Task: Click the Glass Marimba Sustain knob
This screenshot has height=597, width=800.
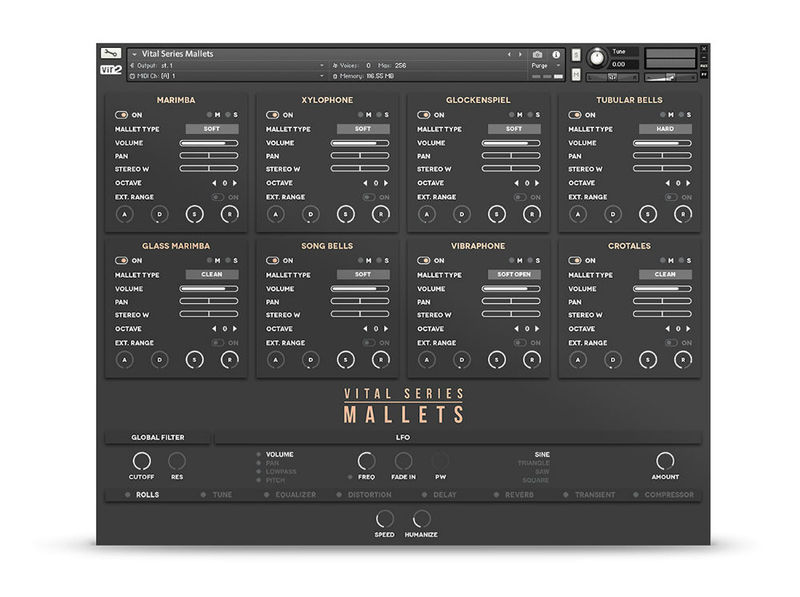Action: pos(194,360)
